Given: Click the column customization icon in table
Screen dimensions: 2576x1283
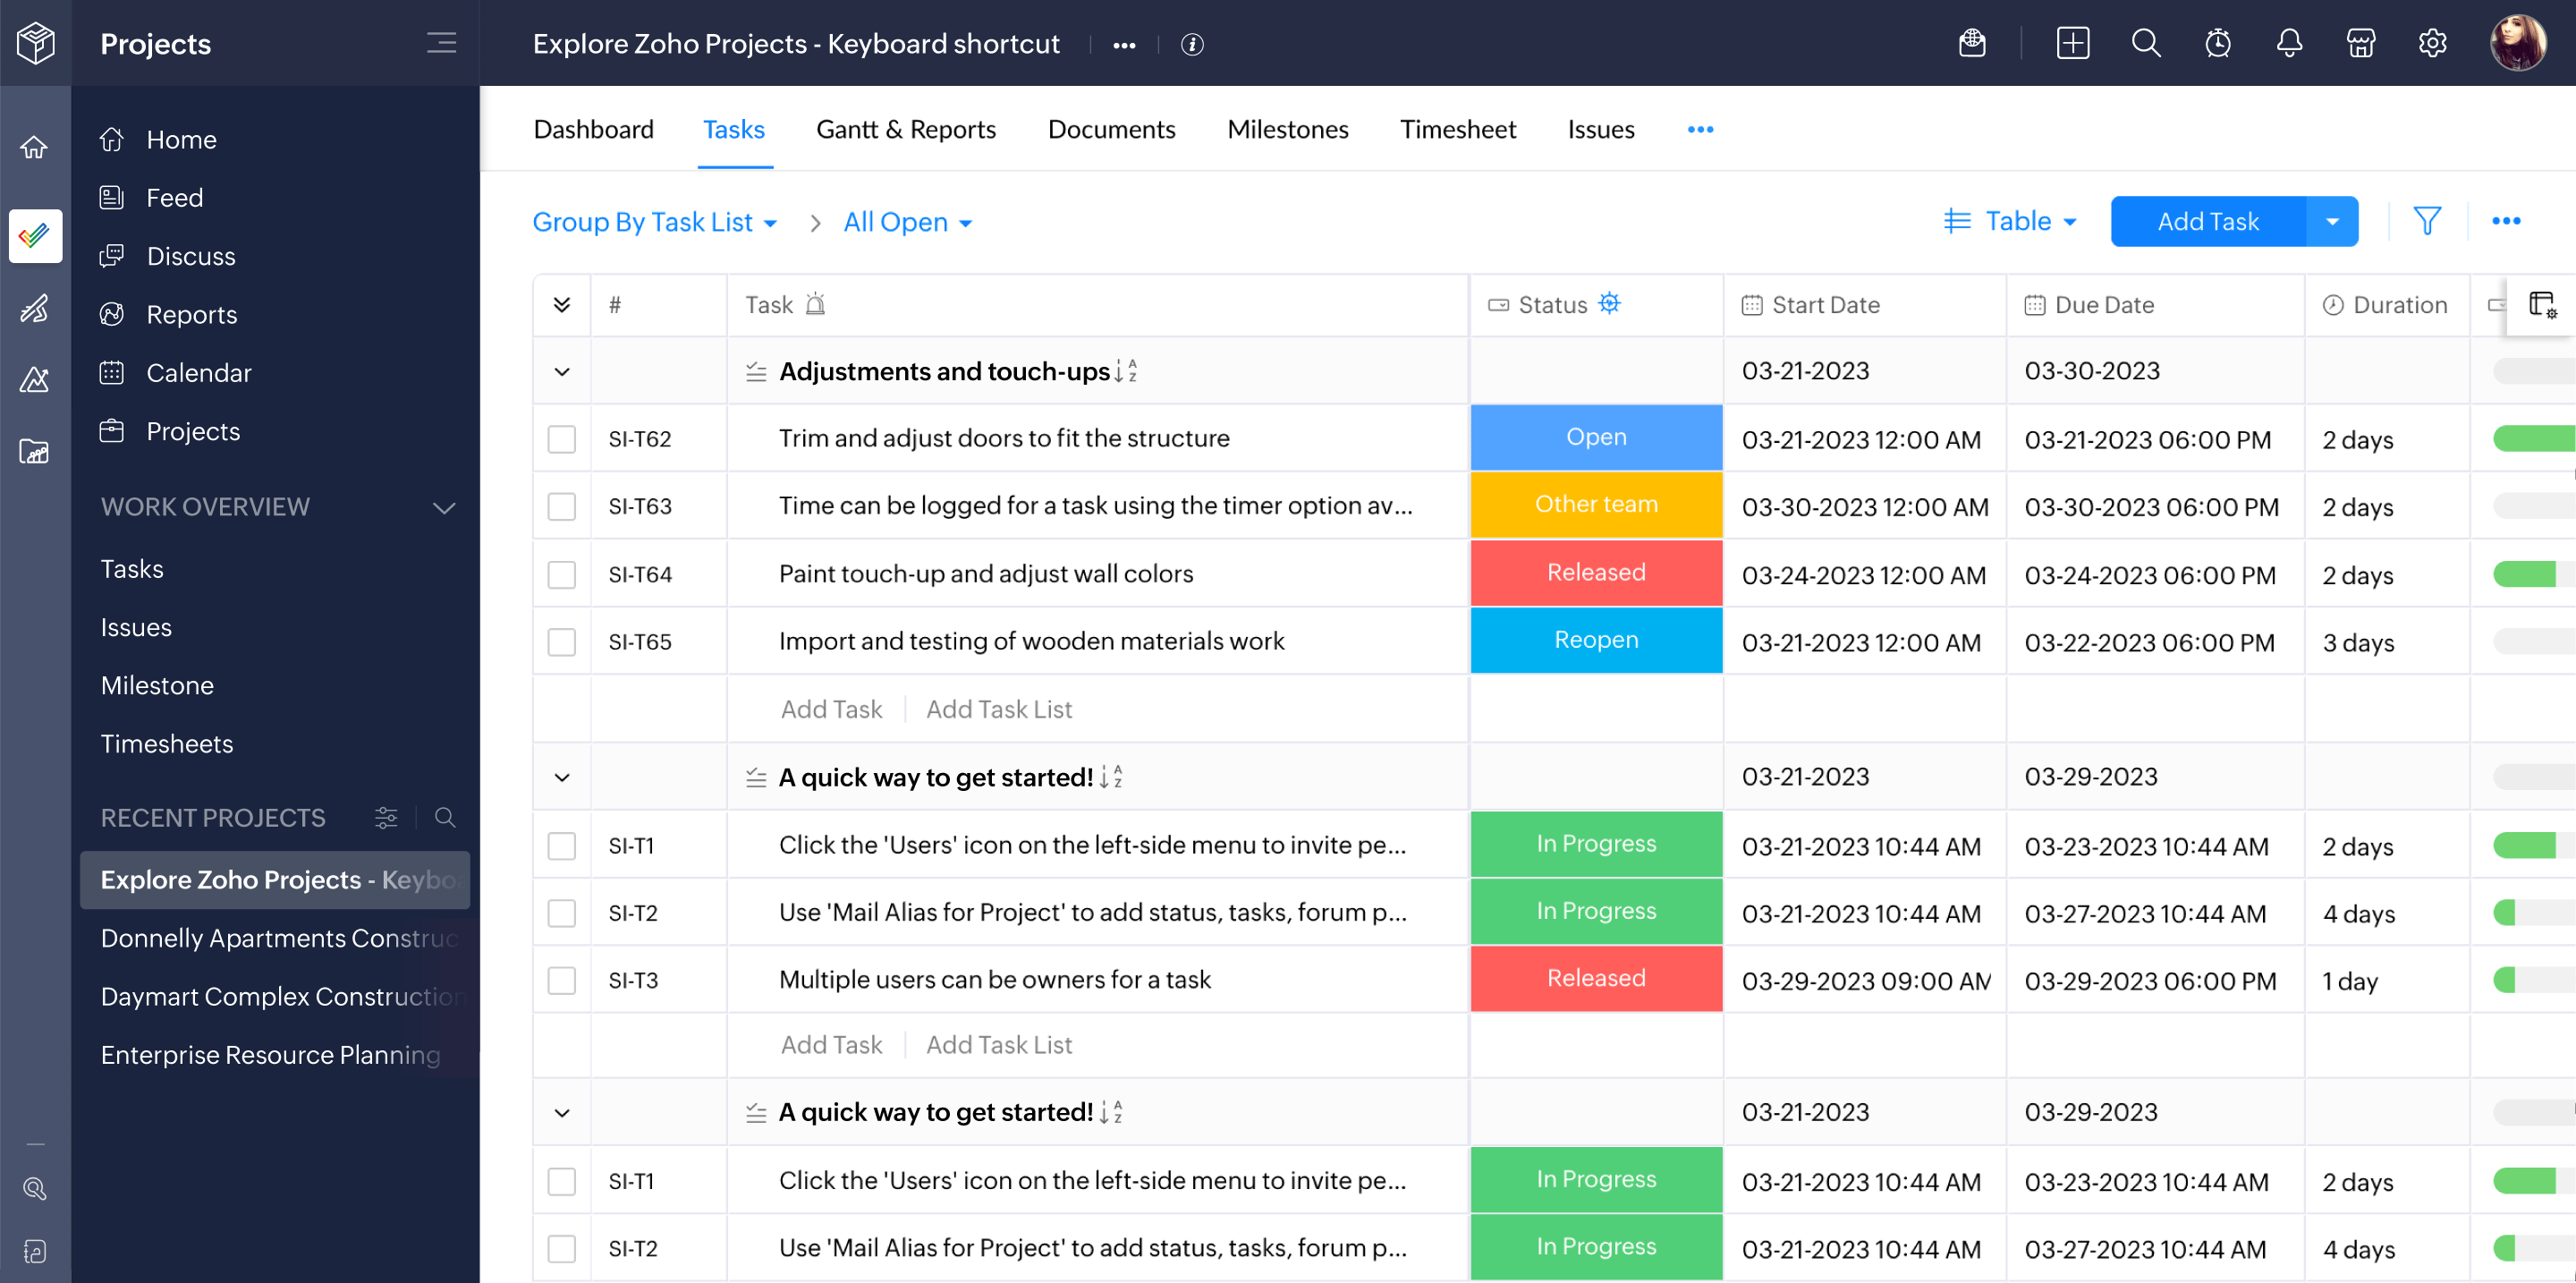Looking at the screenshot, I should [2541, 304].
